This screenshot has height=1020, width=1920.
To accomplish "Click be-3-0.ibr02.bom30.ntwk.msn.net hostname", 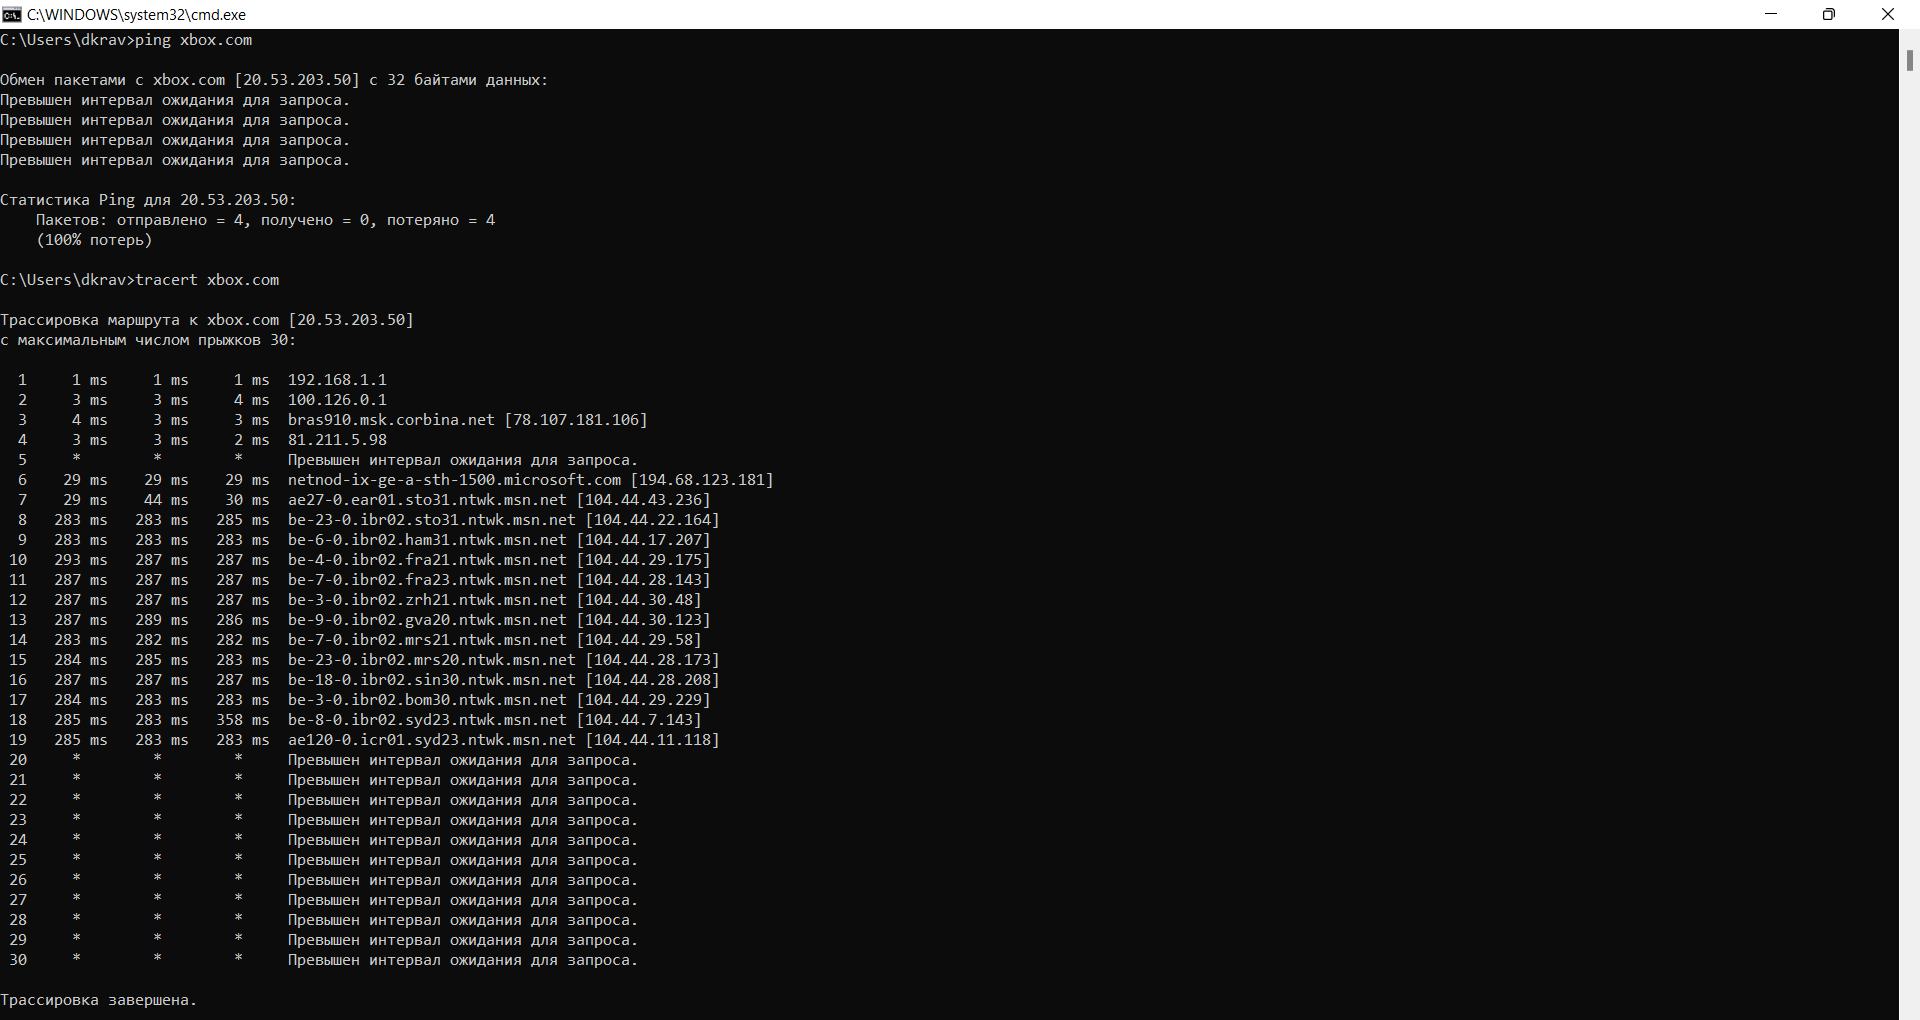I will click(x=427, y=700).
